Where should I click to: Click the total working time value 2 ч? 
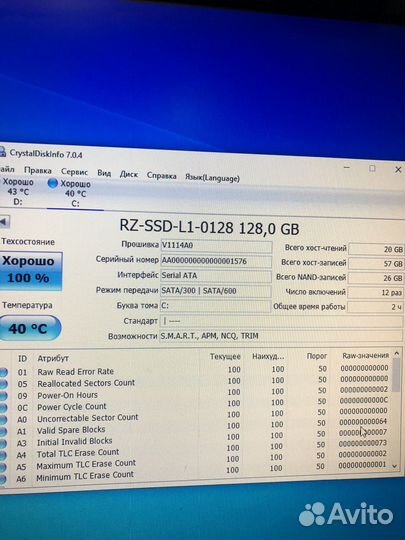point(376,307)
